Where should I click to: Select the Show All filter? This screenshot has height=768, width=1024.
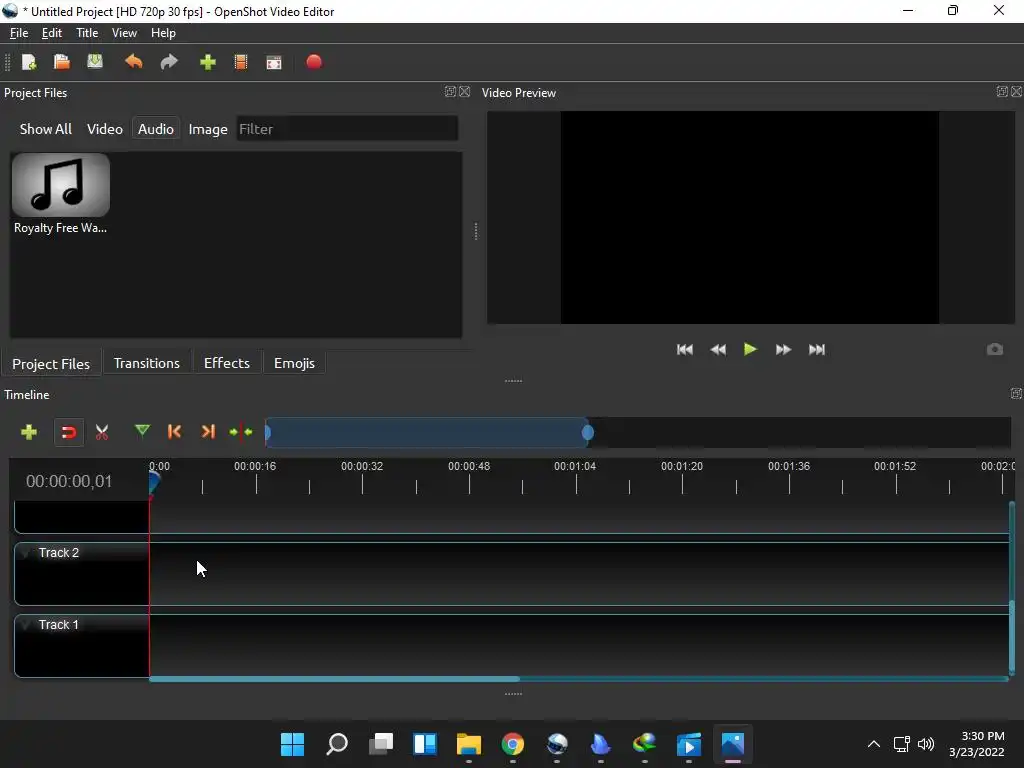(46, 129)
